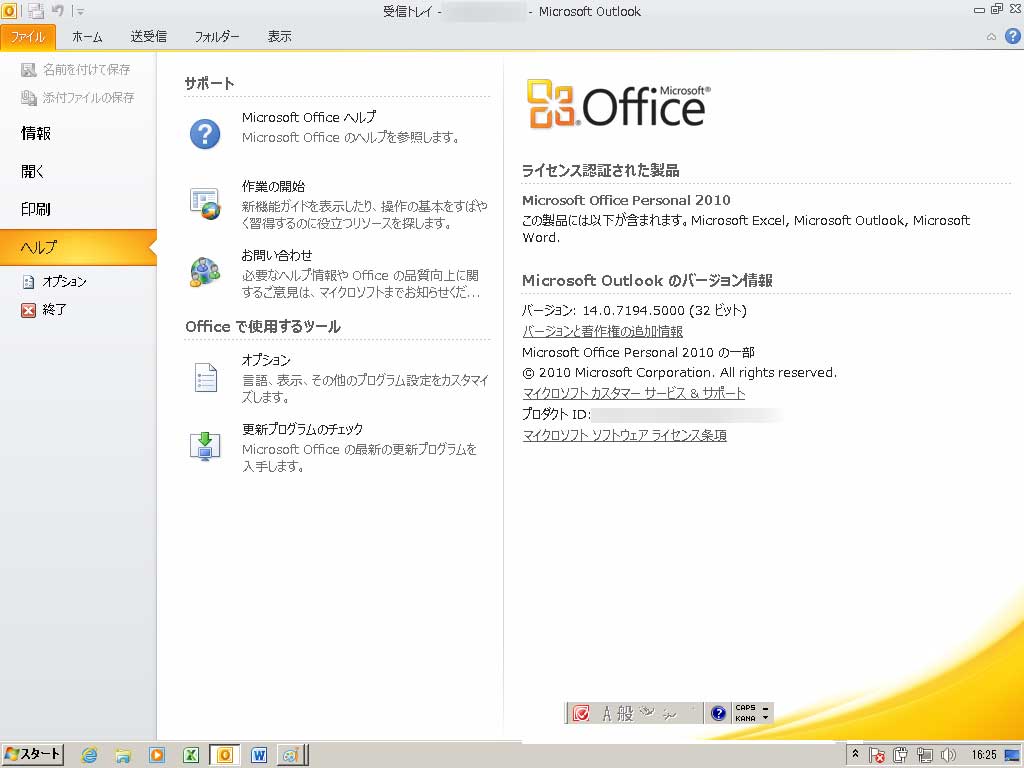Open Excel from the taskbar
The image size is (1024, 768).
190,755
